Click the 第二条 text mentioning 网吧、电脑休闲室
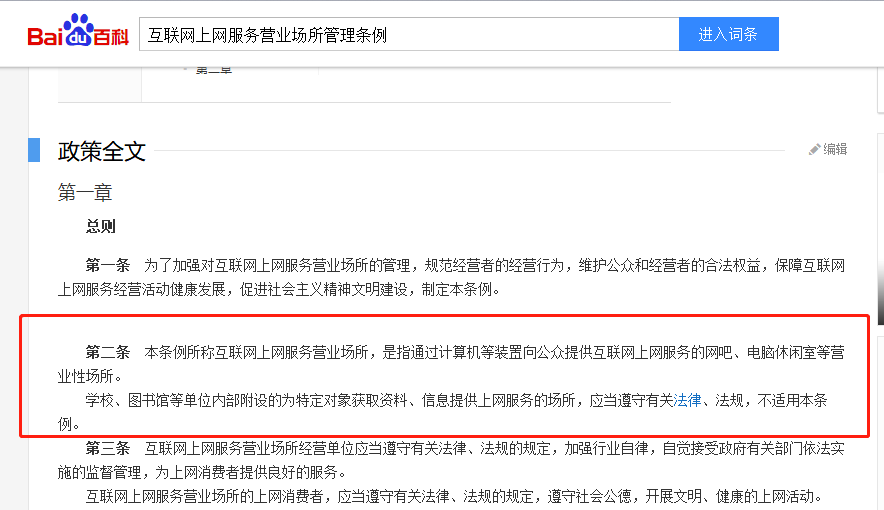This screenshot has height=510, width=884. point(500,353)
